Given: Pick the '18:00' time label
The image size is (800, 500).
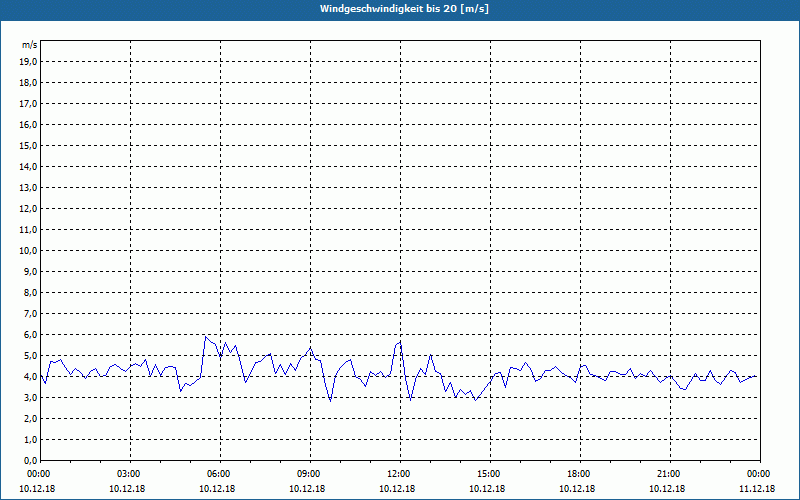Looking at the screenshot, I should 580,474.
